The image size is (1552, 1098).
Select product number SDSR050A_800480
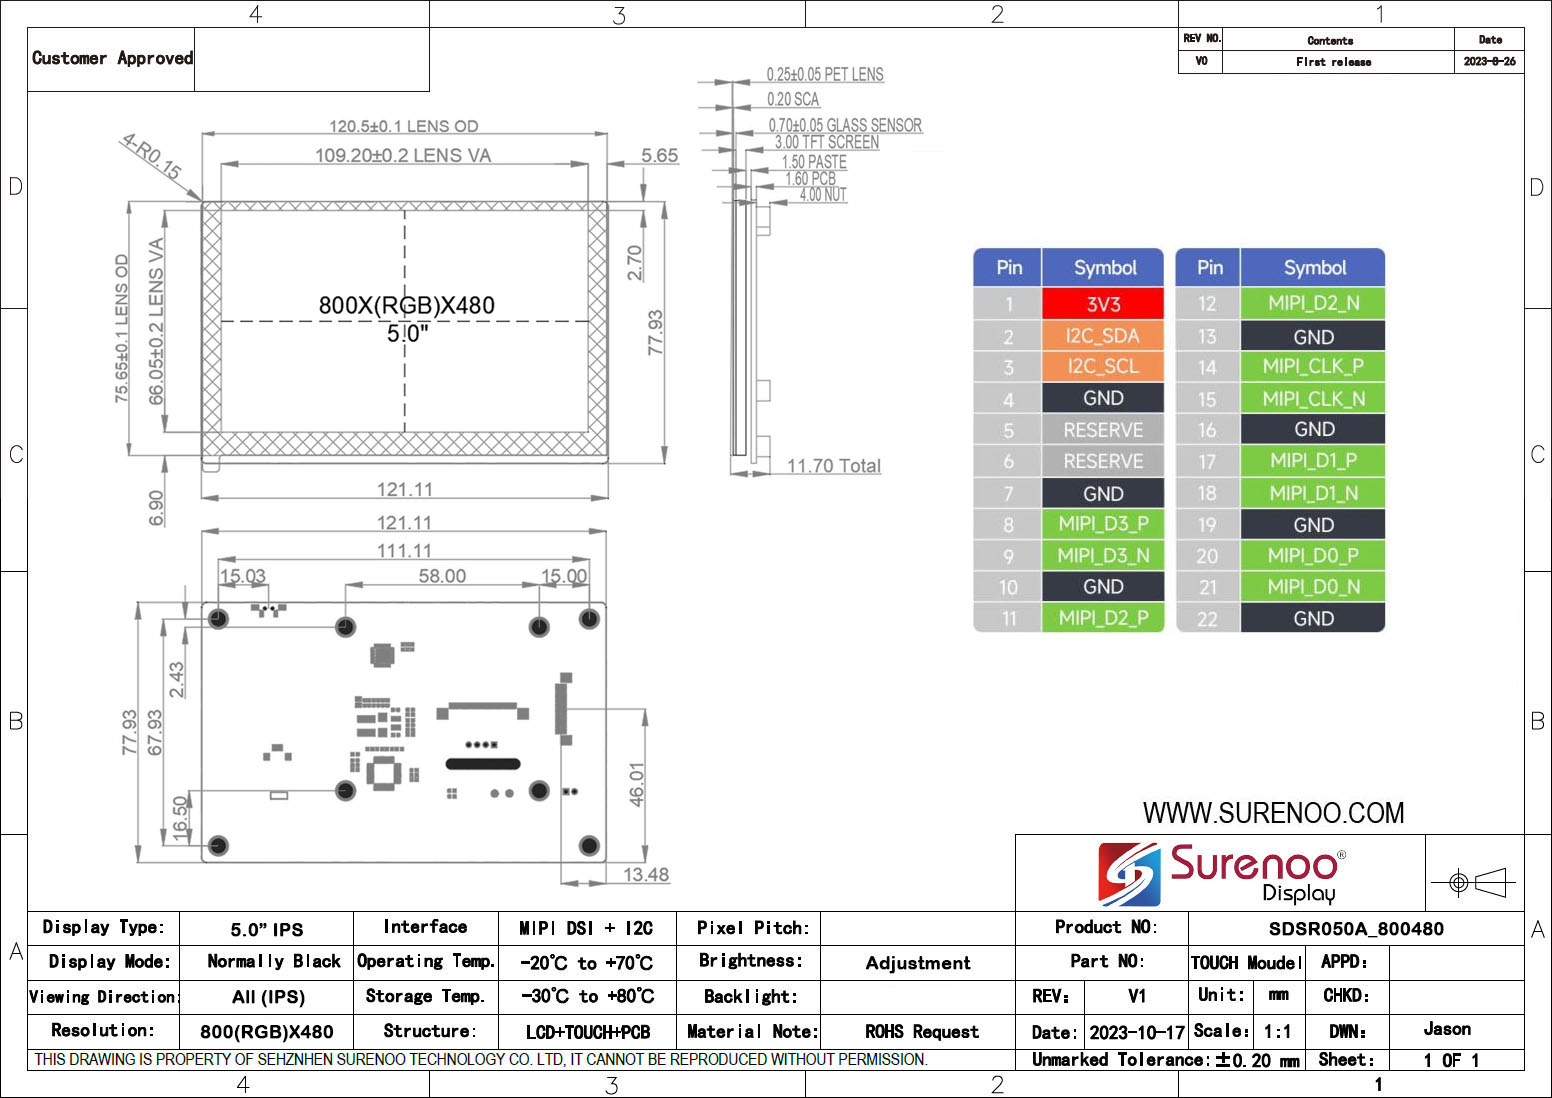click(1355, 929)
